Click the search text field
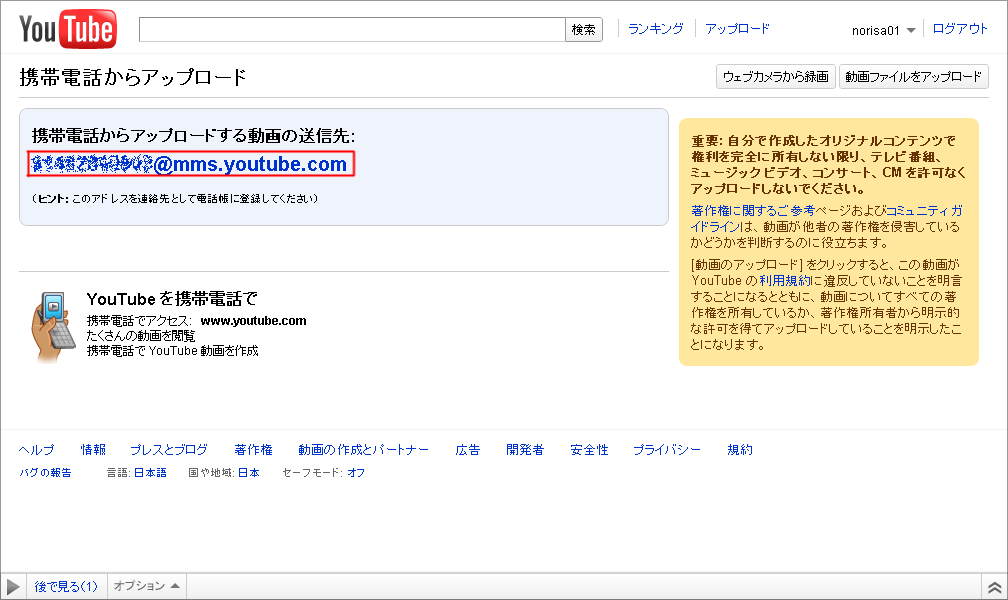Screen dimensions: 1008x600 click(x=352, y=30)
